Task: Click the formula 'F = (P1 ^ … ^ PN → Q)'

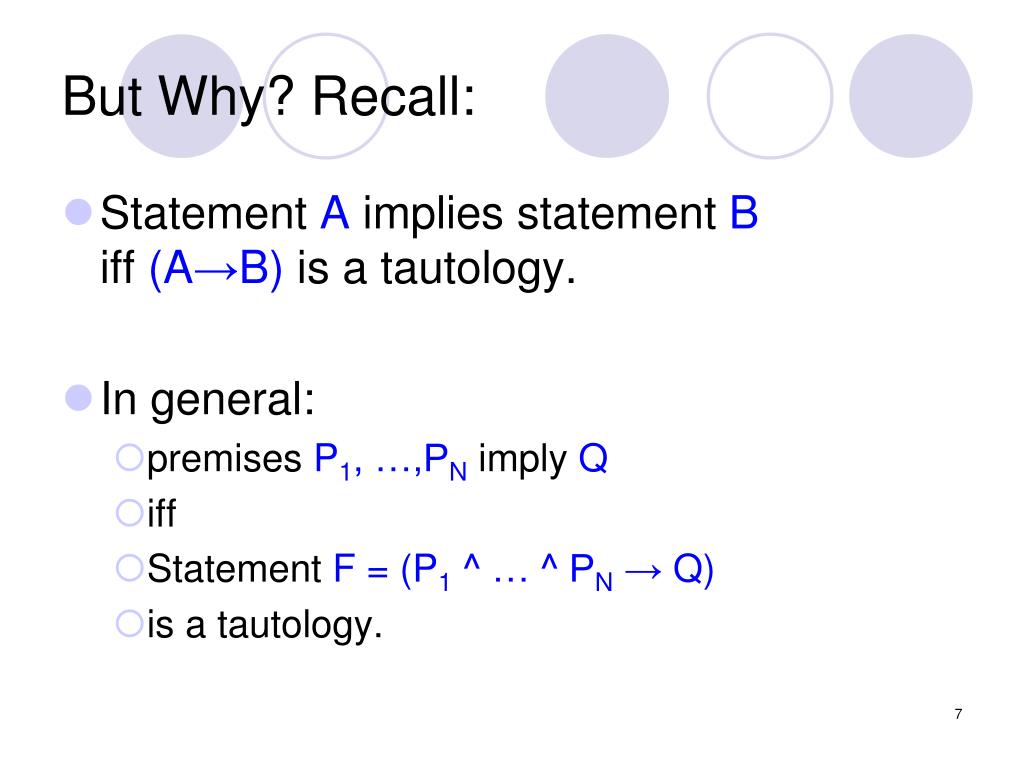Action: (523, 569)
